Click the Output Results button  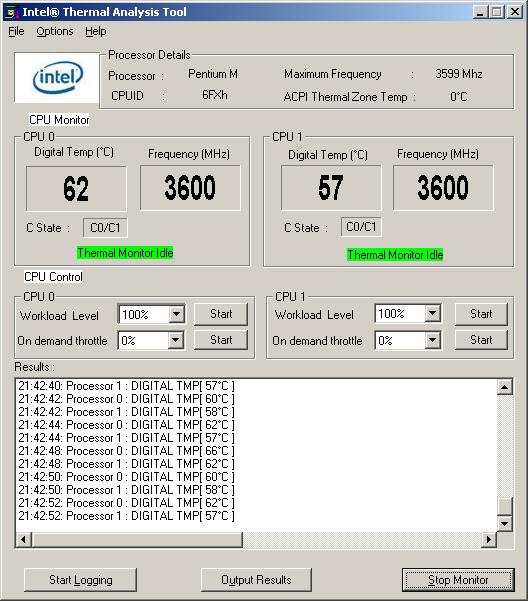coord(256,580)
